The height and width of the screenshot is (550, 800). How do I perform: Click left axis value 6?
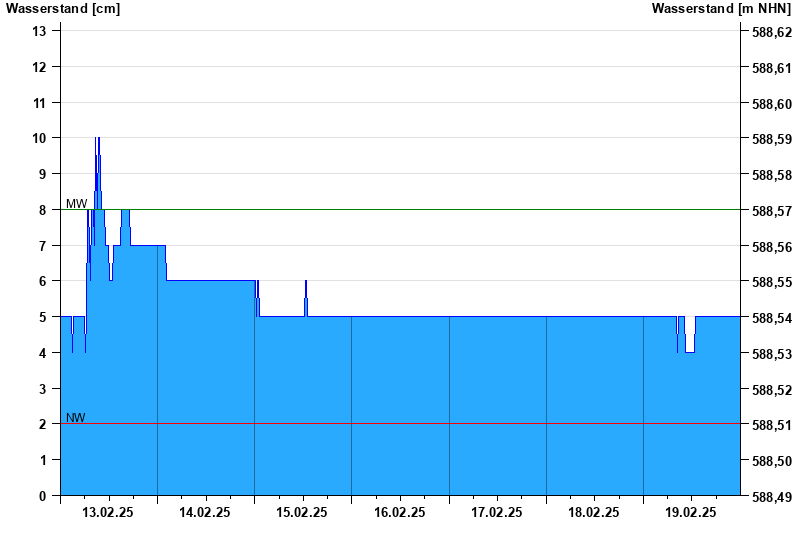[x=42, y=281]
